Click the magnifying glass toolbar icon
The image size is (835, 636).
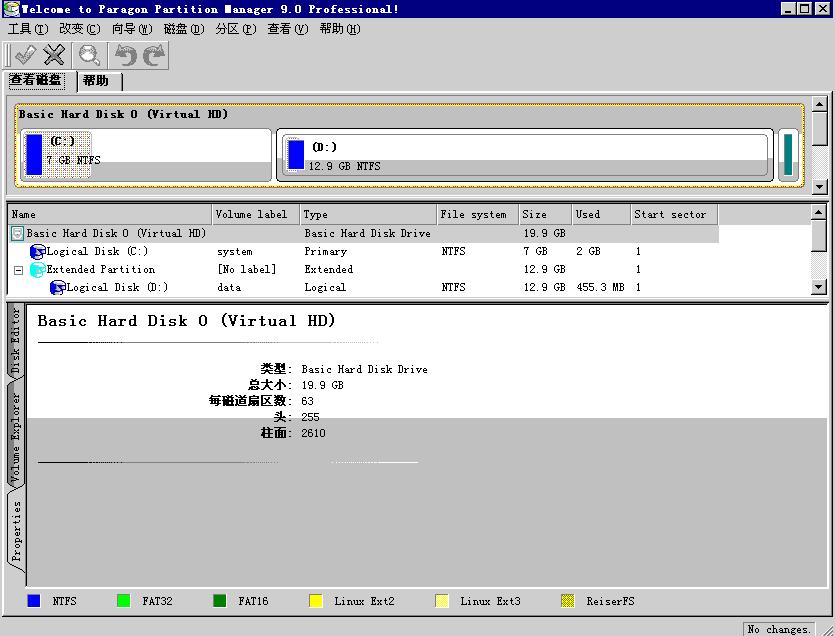(90, 56)
